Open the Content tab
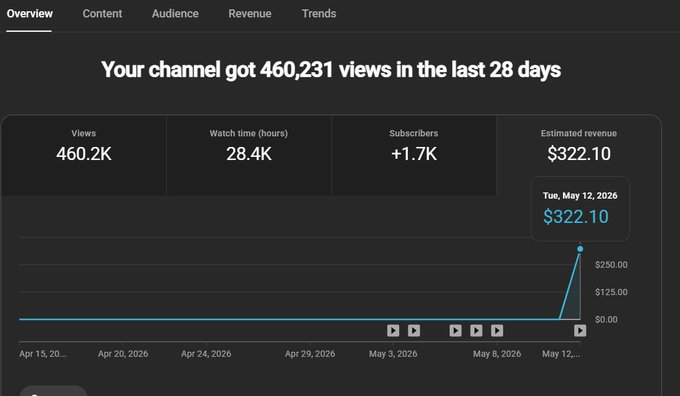Screen dimensions: 680x396 click(x=102, y=14)
